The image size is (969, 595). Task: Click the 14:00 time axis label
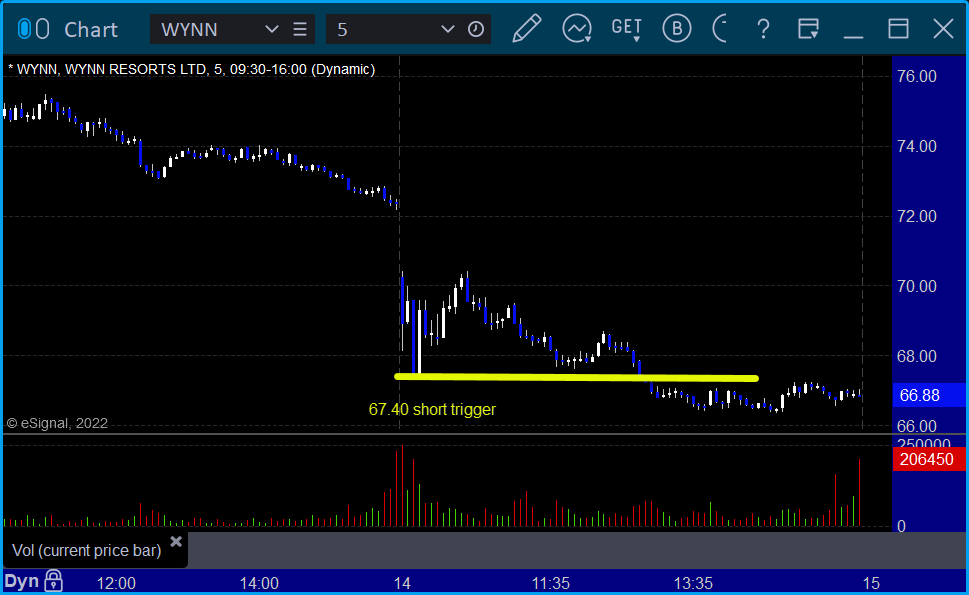coord(259,583)
